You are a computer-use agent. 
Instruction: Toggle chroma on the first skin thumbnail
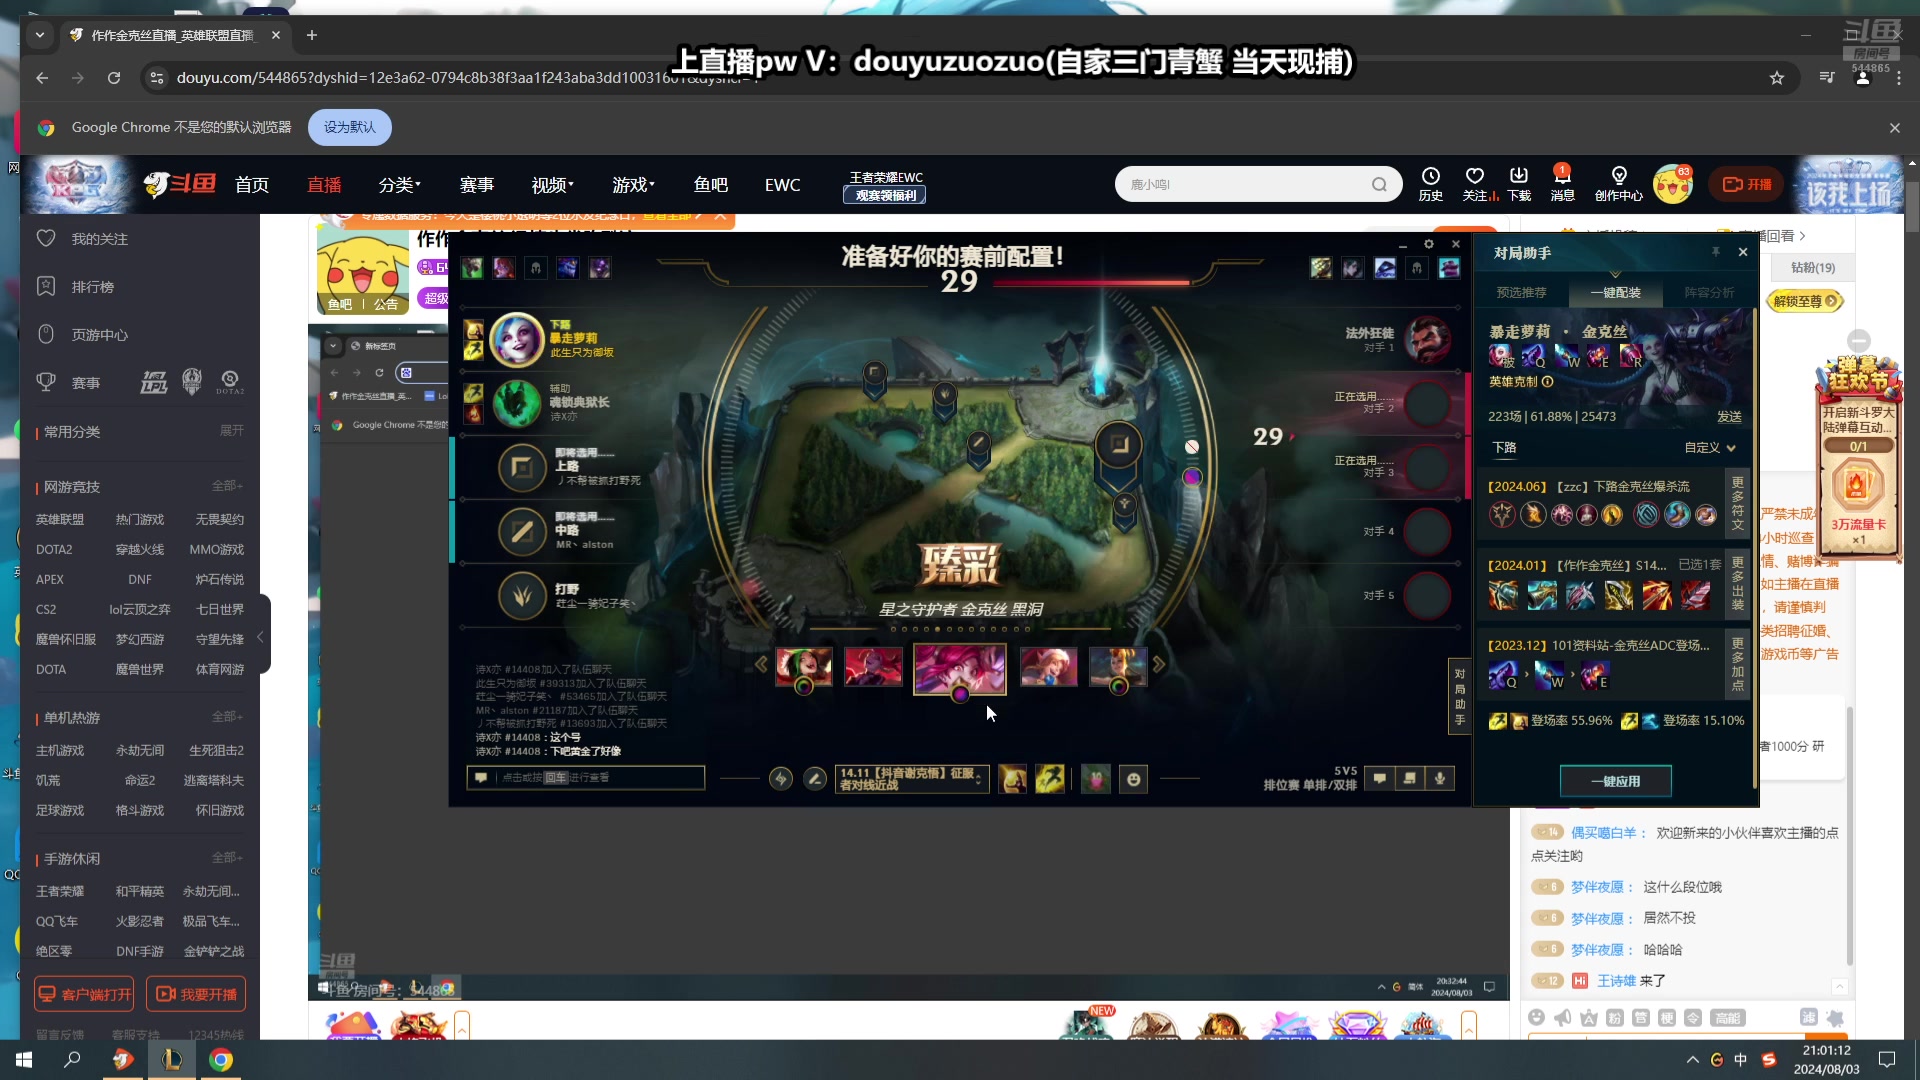point(803,687)
